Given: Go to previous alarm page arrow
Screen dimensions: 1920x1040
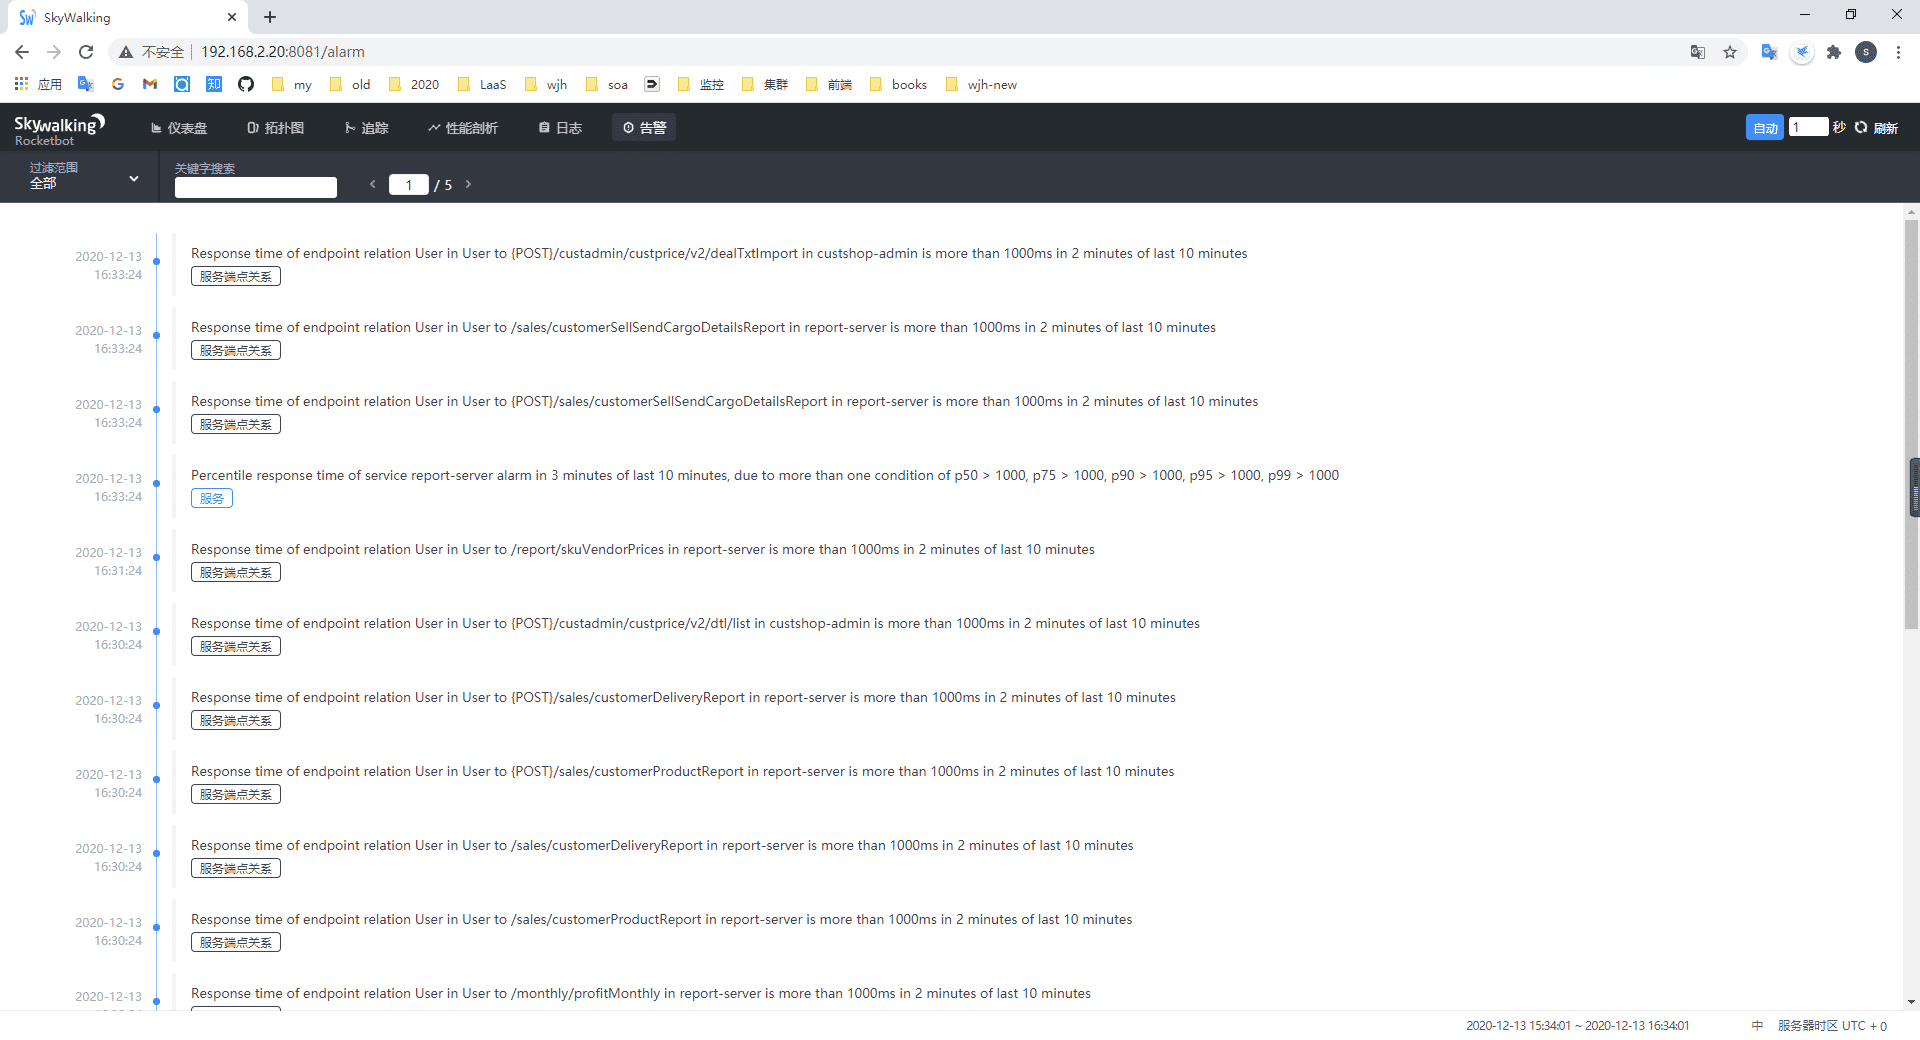Looking at the screenshot, I should [372, 184].
